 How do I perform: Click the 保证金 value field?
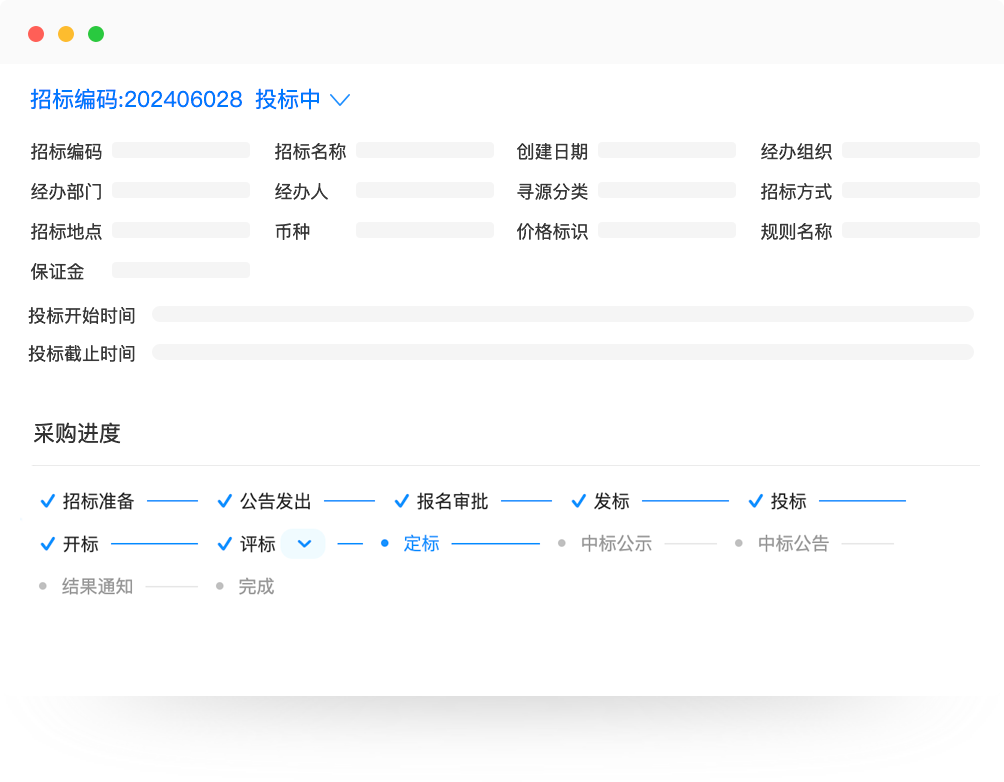click(181, 271)
